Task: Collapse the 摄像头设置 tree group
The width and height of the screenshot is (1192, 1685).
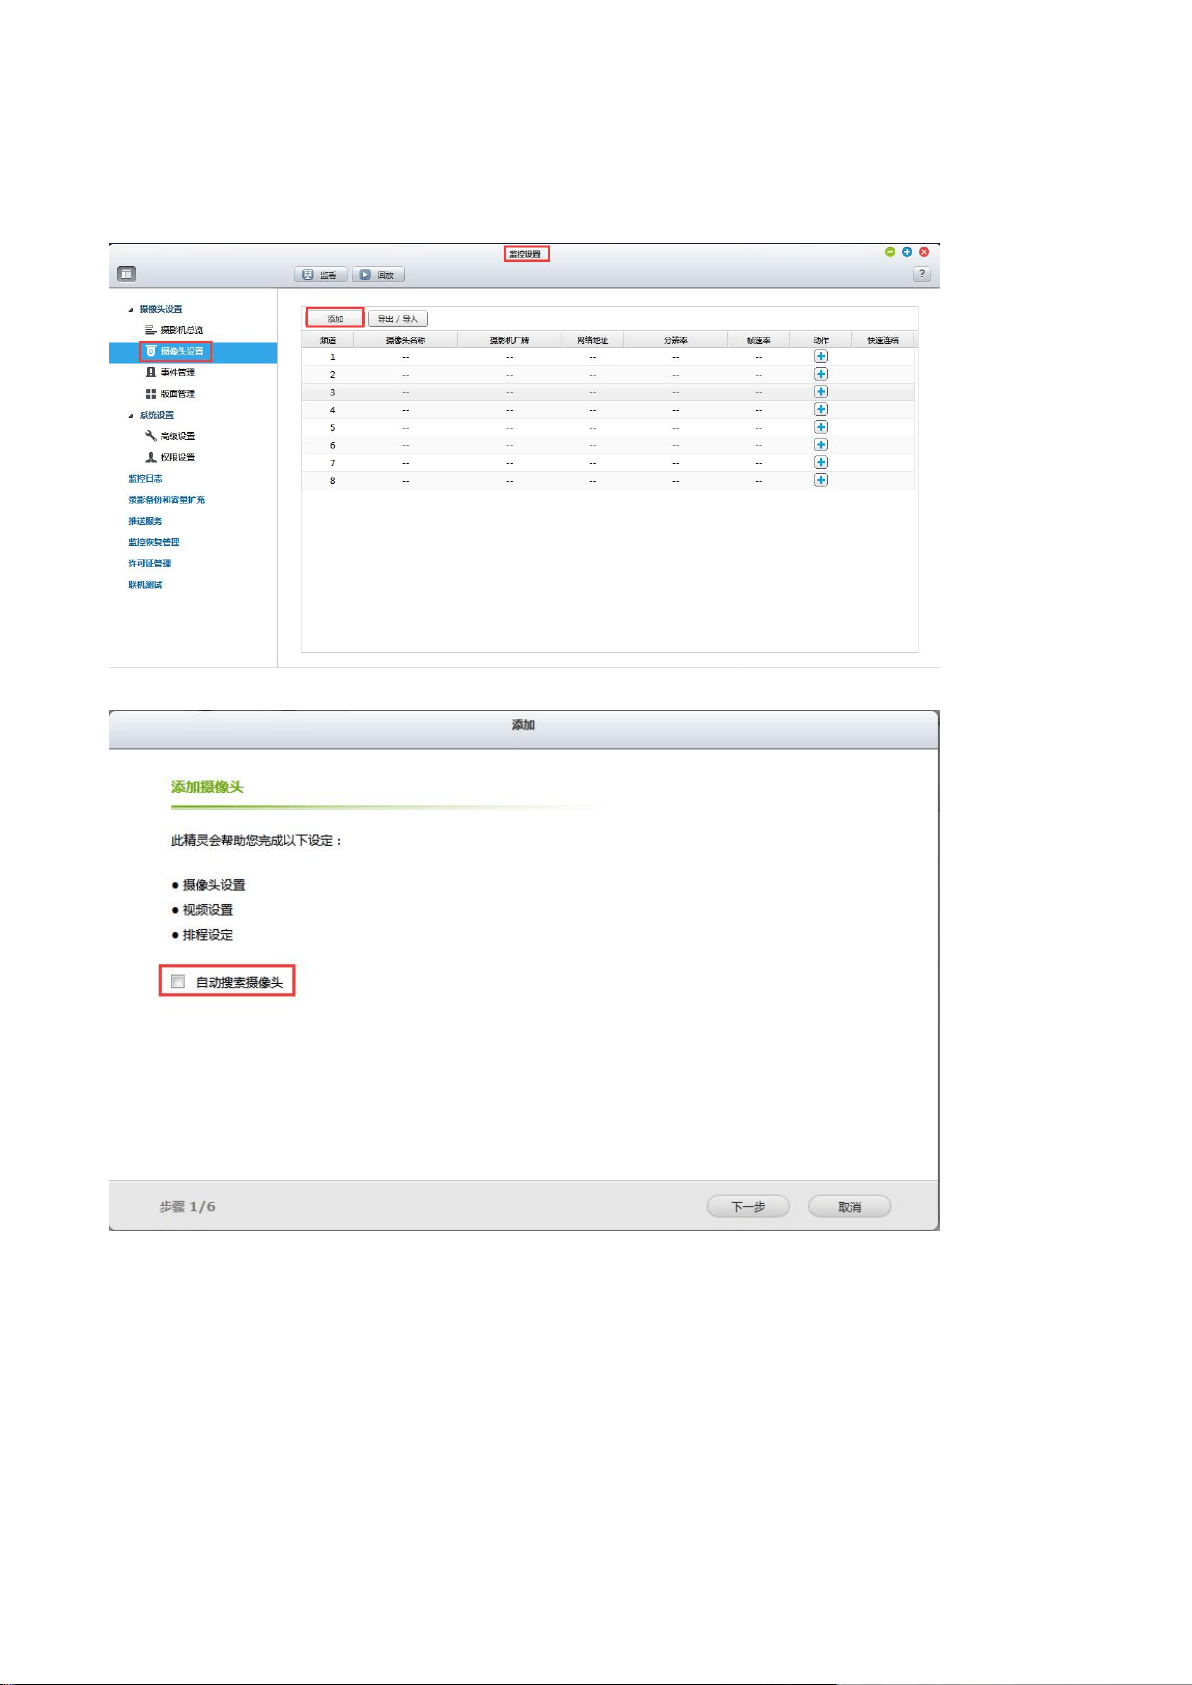Action: coord(131,310)
